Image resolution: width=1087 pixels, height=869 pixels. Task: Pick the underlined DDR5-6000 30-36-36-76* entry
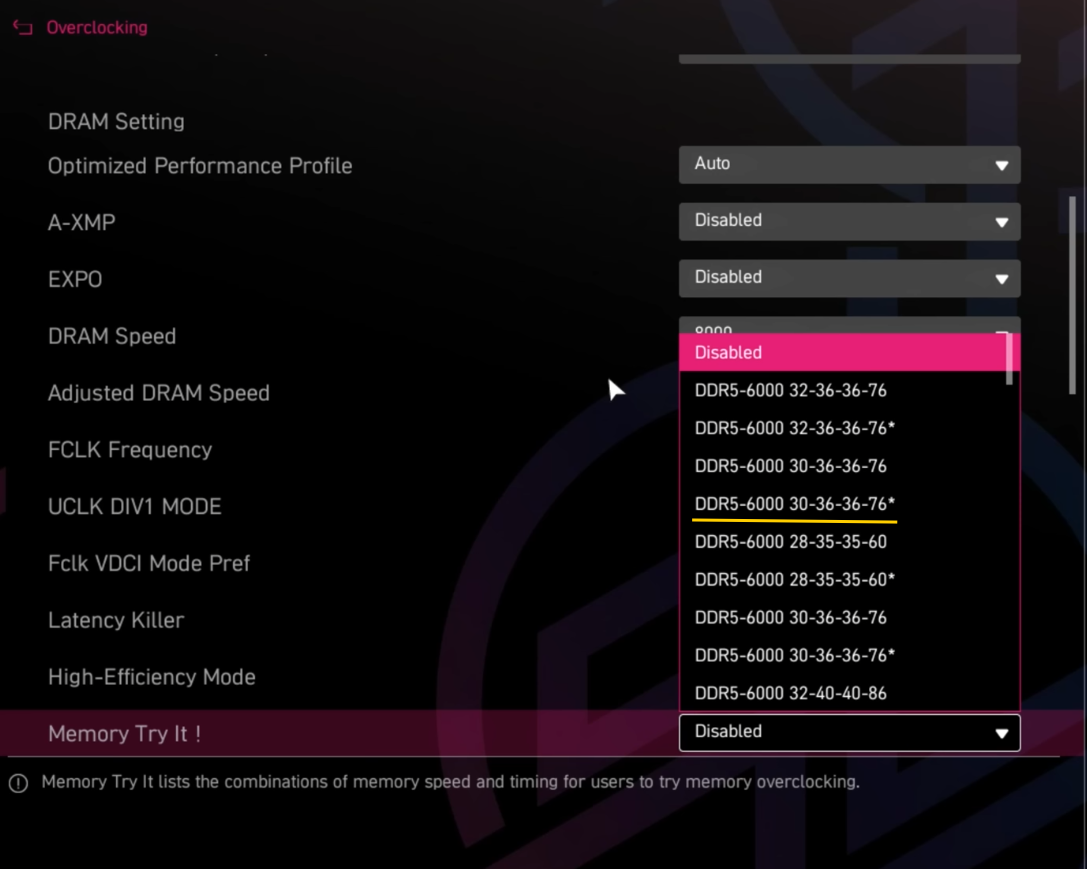pyautogui.click(x=794, y=504)
